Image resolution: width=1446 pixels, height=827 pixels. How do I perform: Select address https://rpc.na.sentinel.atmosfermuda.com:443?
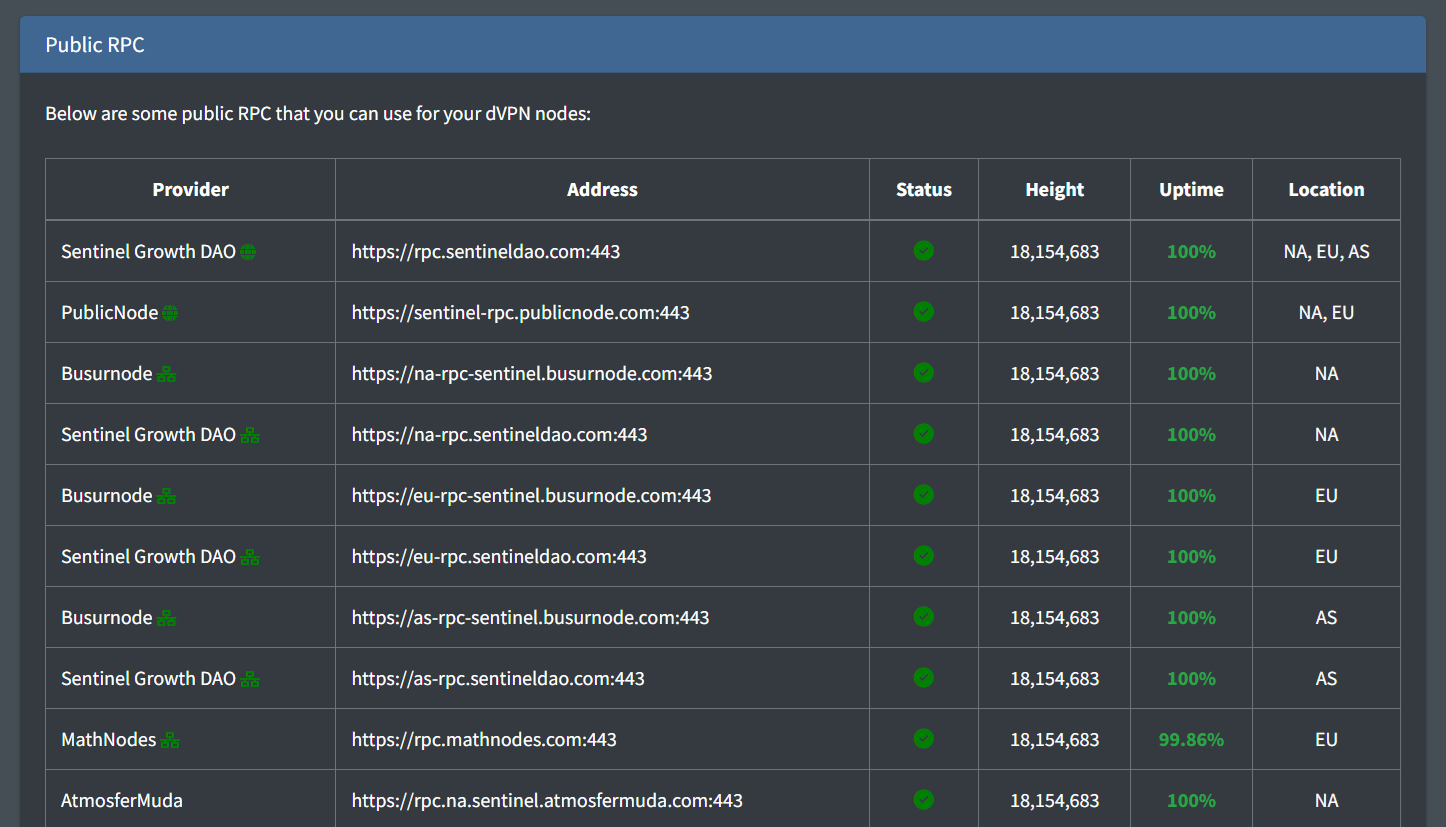pos(547,801)
